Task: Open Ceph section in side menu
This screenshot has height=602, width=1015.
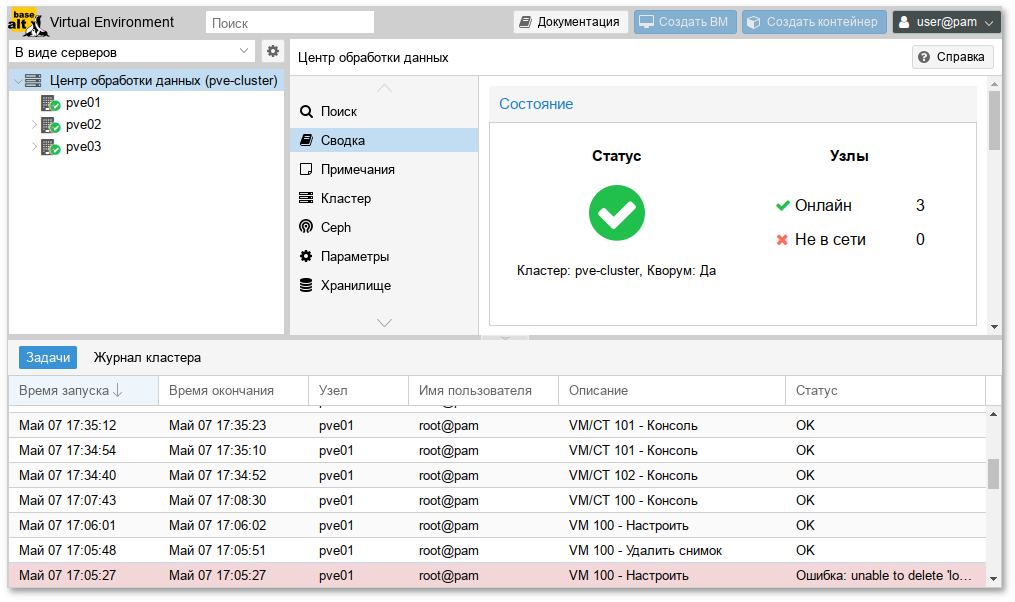Action: click(x=335, y=227)
